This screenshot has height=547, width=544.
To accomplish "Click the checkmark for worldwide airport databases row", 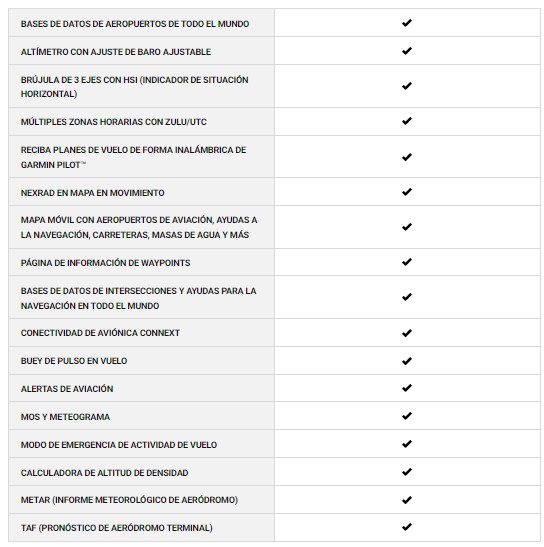I will click(x=407, y=23).
